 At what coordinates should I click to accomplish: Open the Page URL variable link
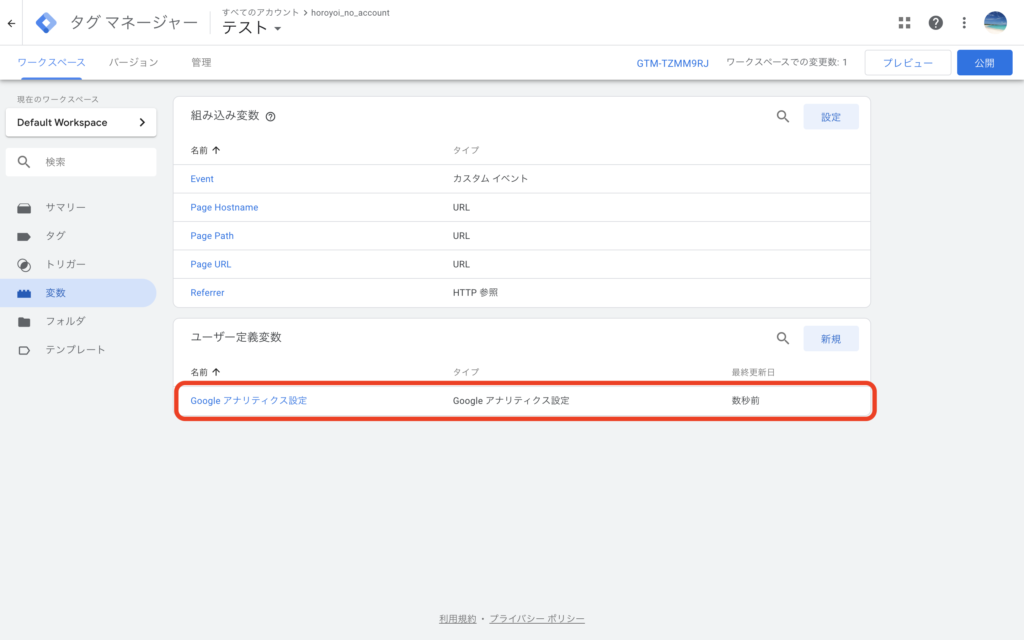[x=210, y=264]
